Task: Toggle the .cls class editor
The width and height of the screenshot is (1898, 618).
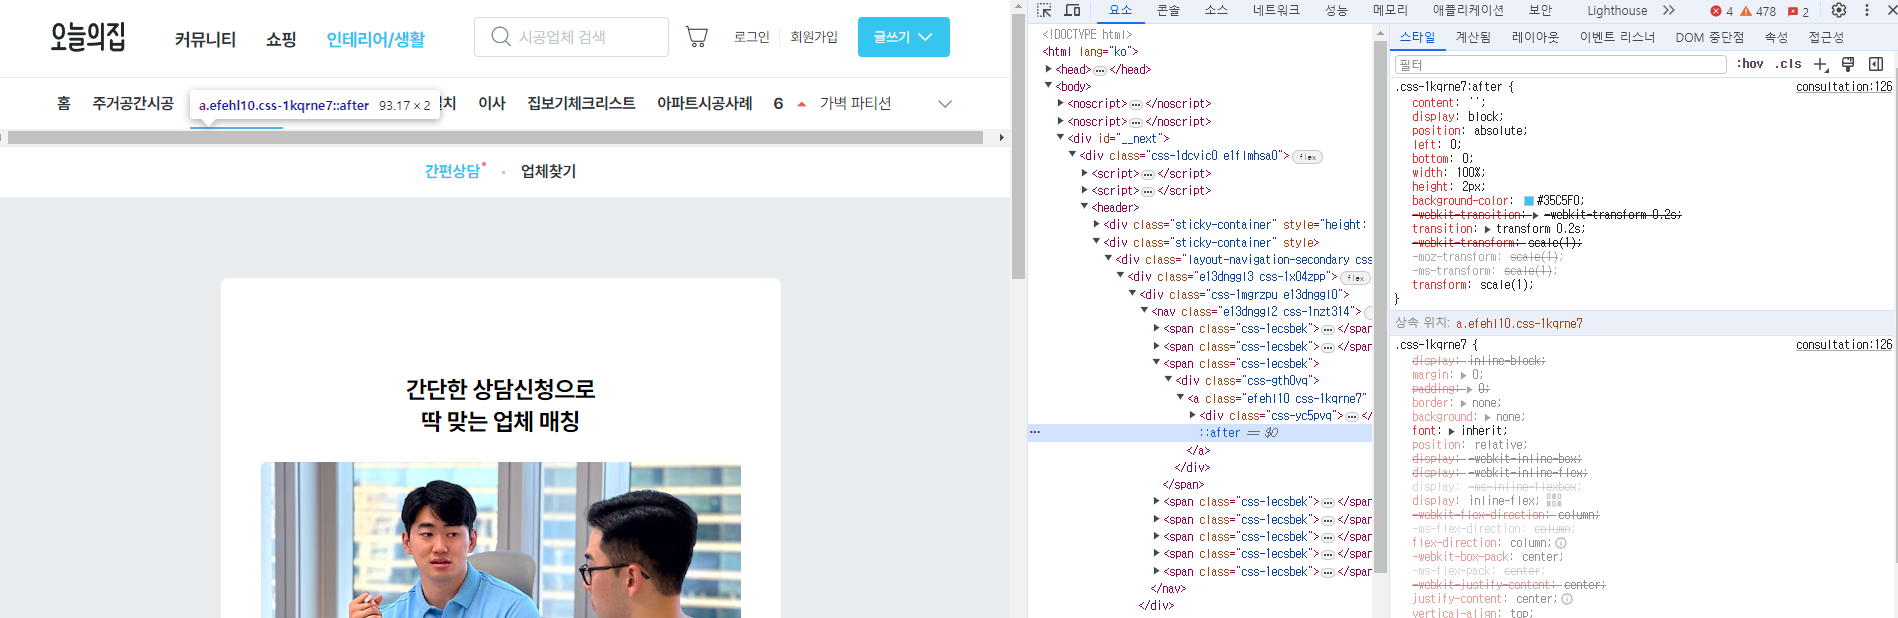Action: [x=1788, y=64]
